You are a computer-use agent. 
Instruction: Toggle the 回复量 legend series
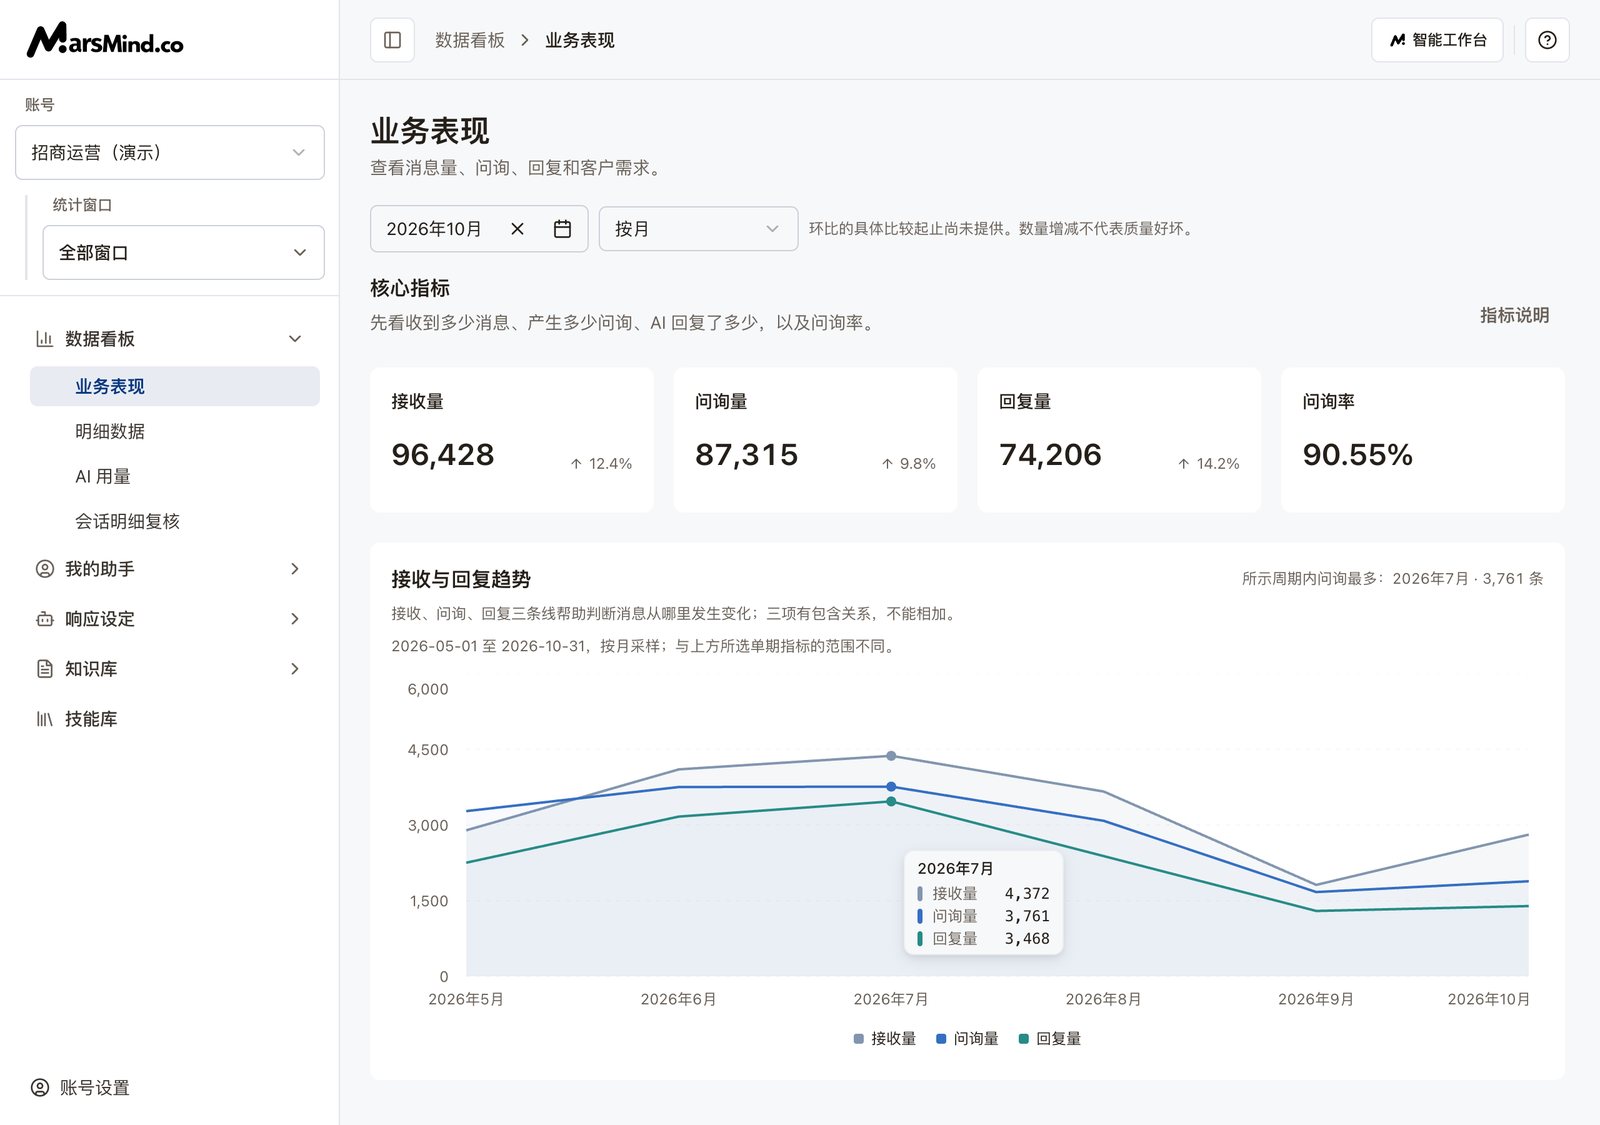[x=1049, y=1039]
